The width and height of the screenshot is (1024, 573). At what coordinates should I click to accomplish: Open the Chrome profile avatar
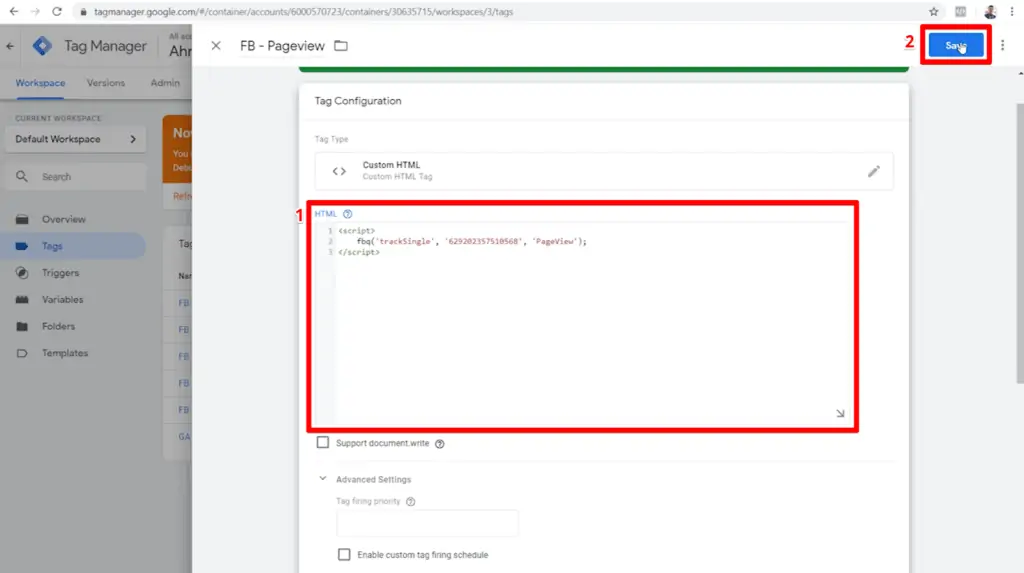(990, 11)
